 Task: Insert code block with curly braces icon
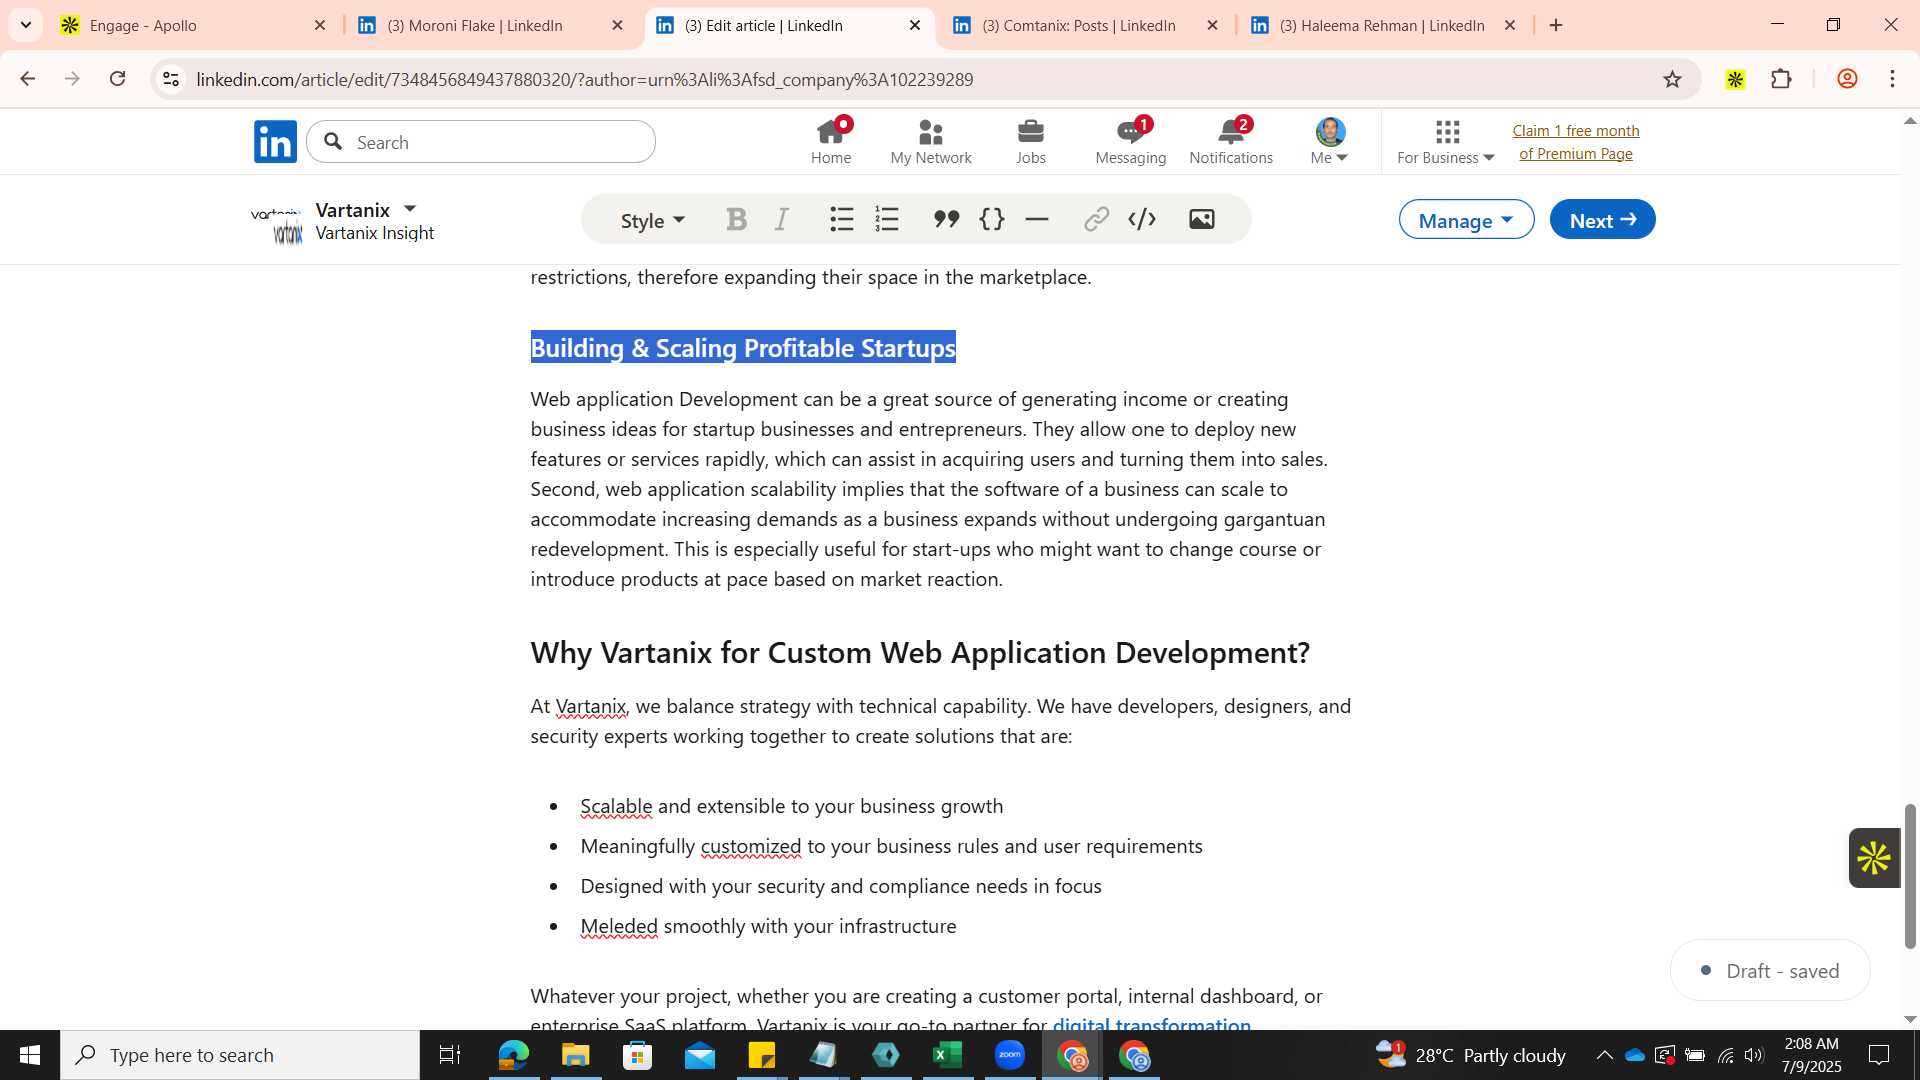[992, 219]
